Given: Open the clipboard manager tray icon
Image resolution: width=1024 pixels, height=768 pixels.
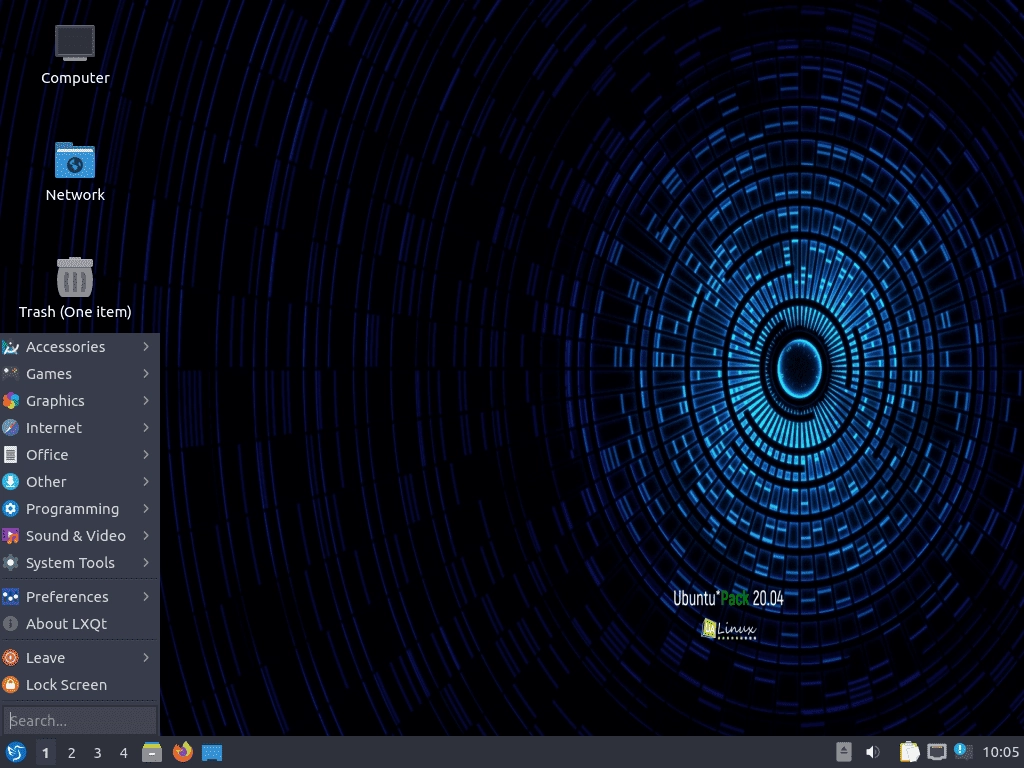Looking at the screenshot, I should pos(909,752).
